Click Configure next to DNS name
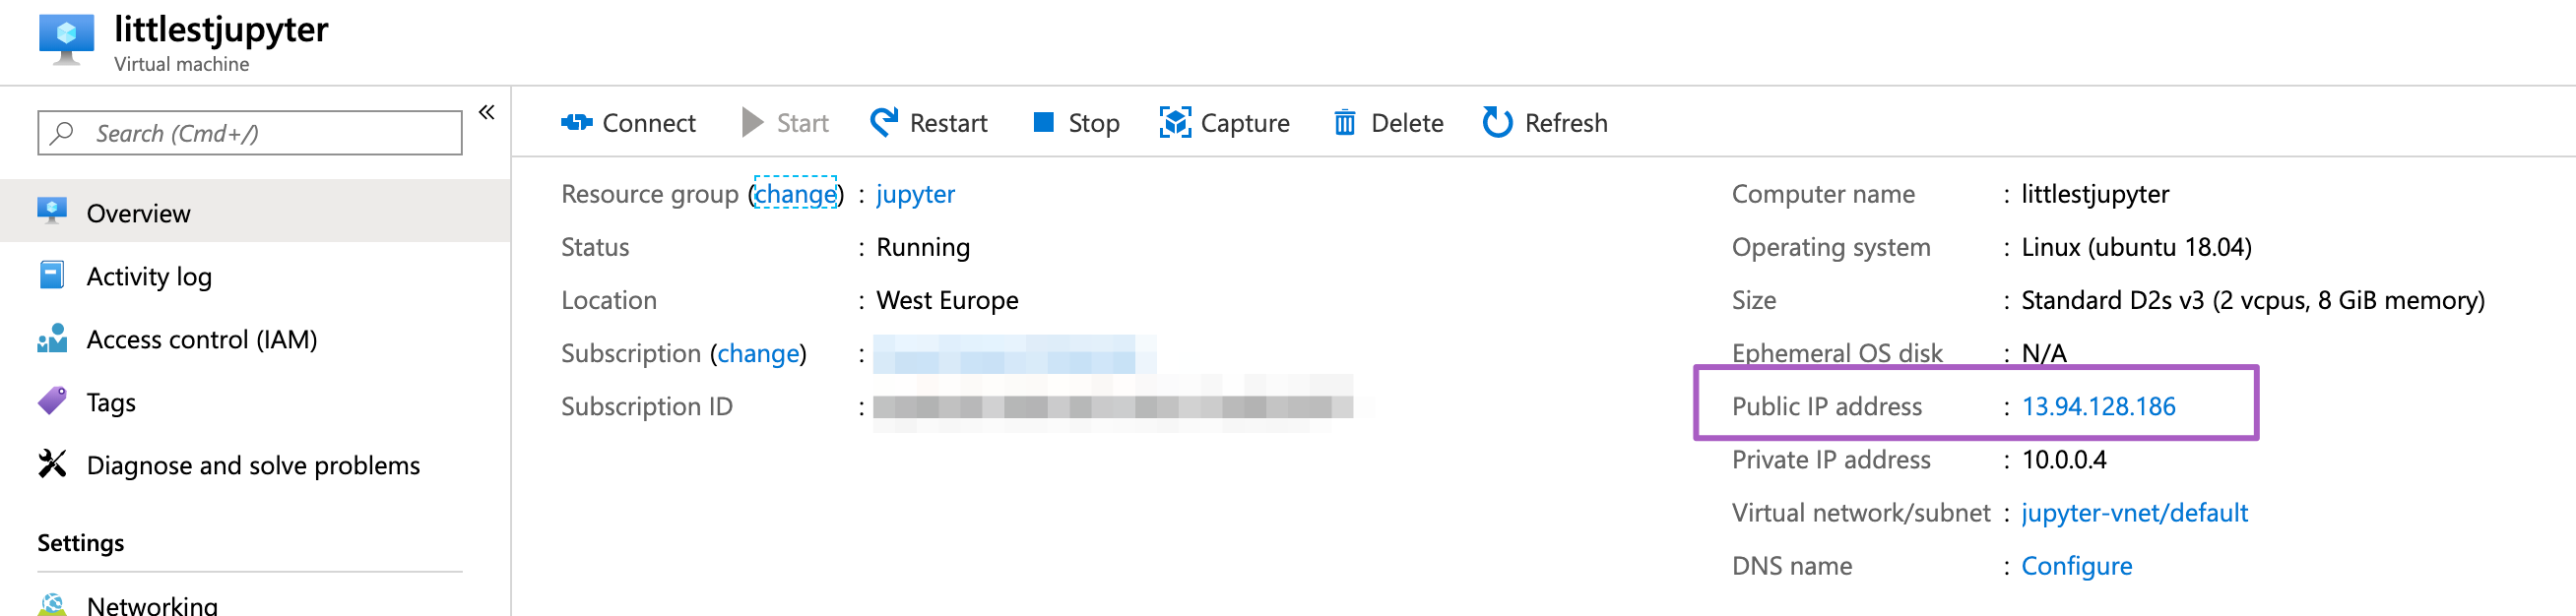The height and width of the screenshot is (616, 2576). click(2076, 566)
